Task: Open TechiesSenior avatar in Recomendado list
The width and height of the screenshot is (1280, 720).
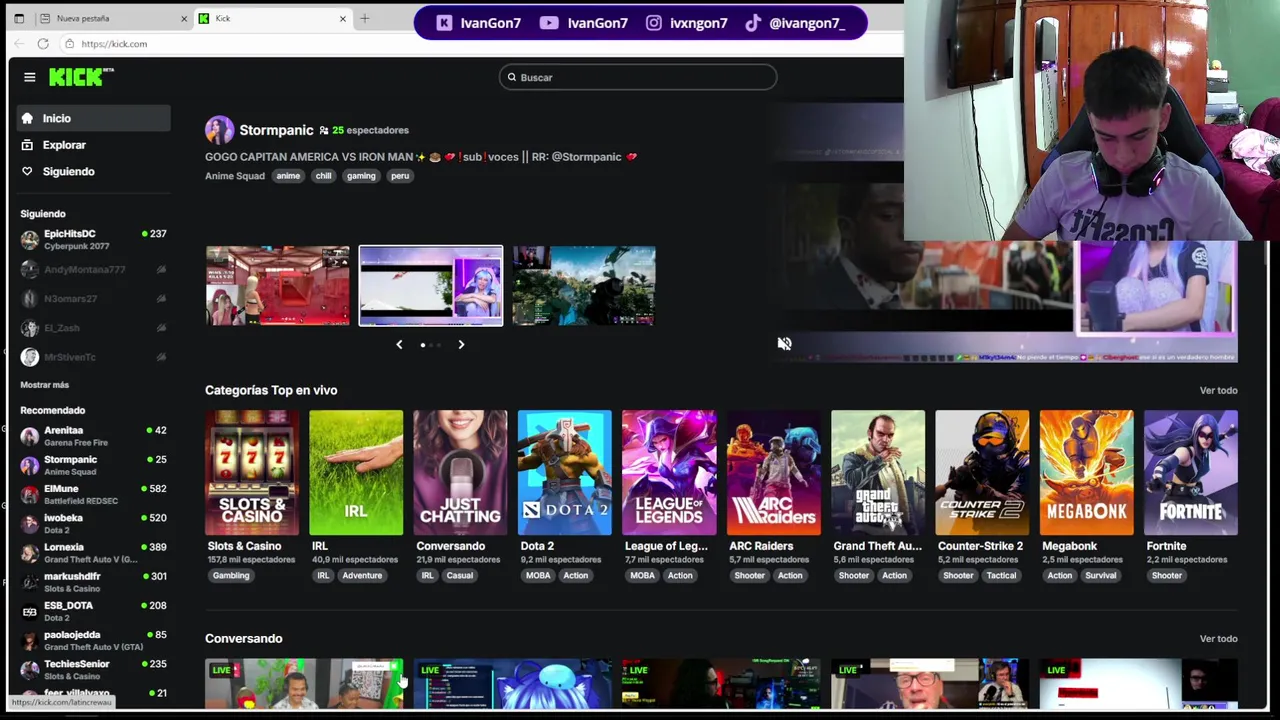Action: point(30,669)
